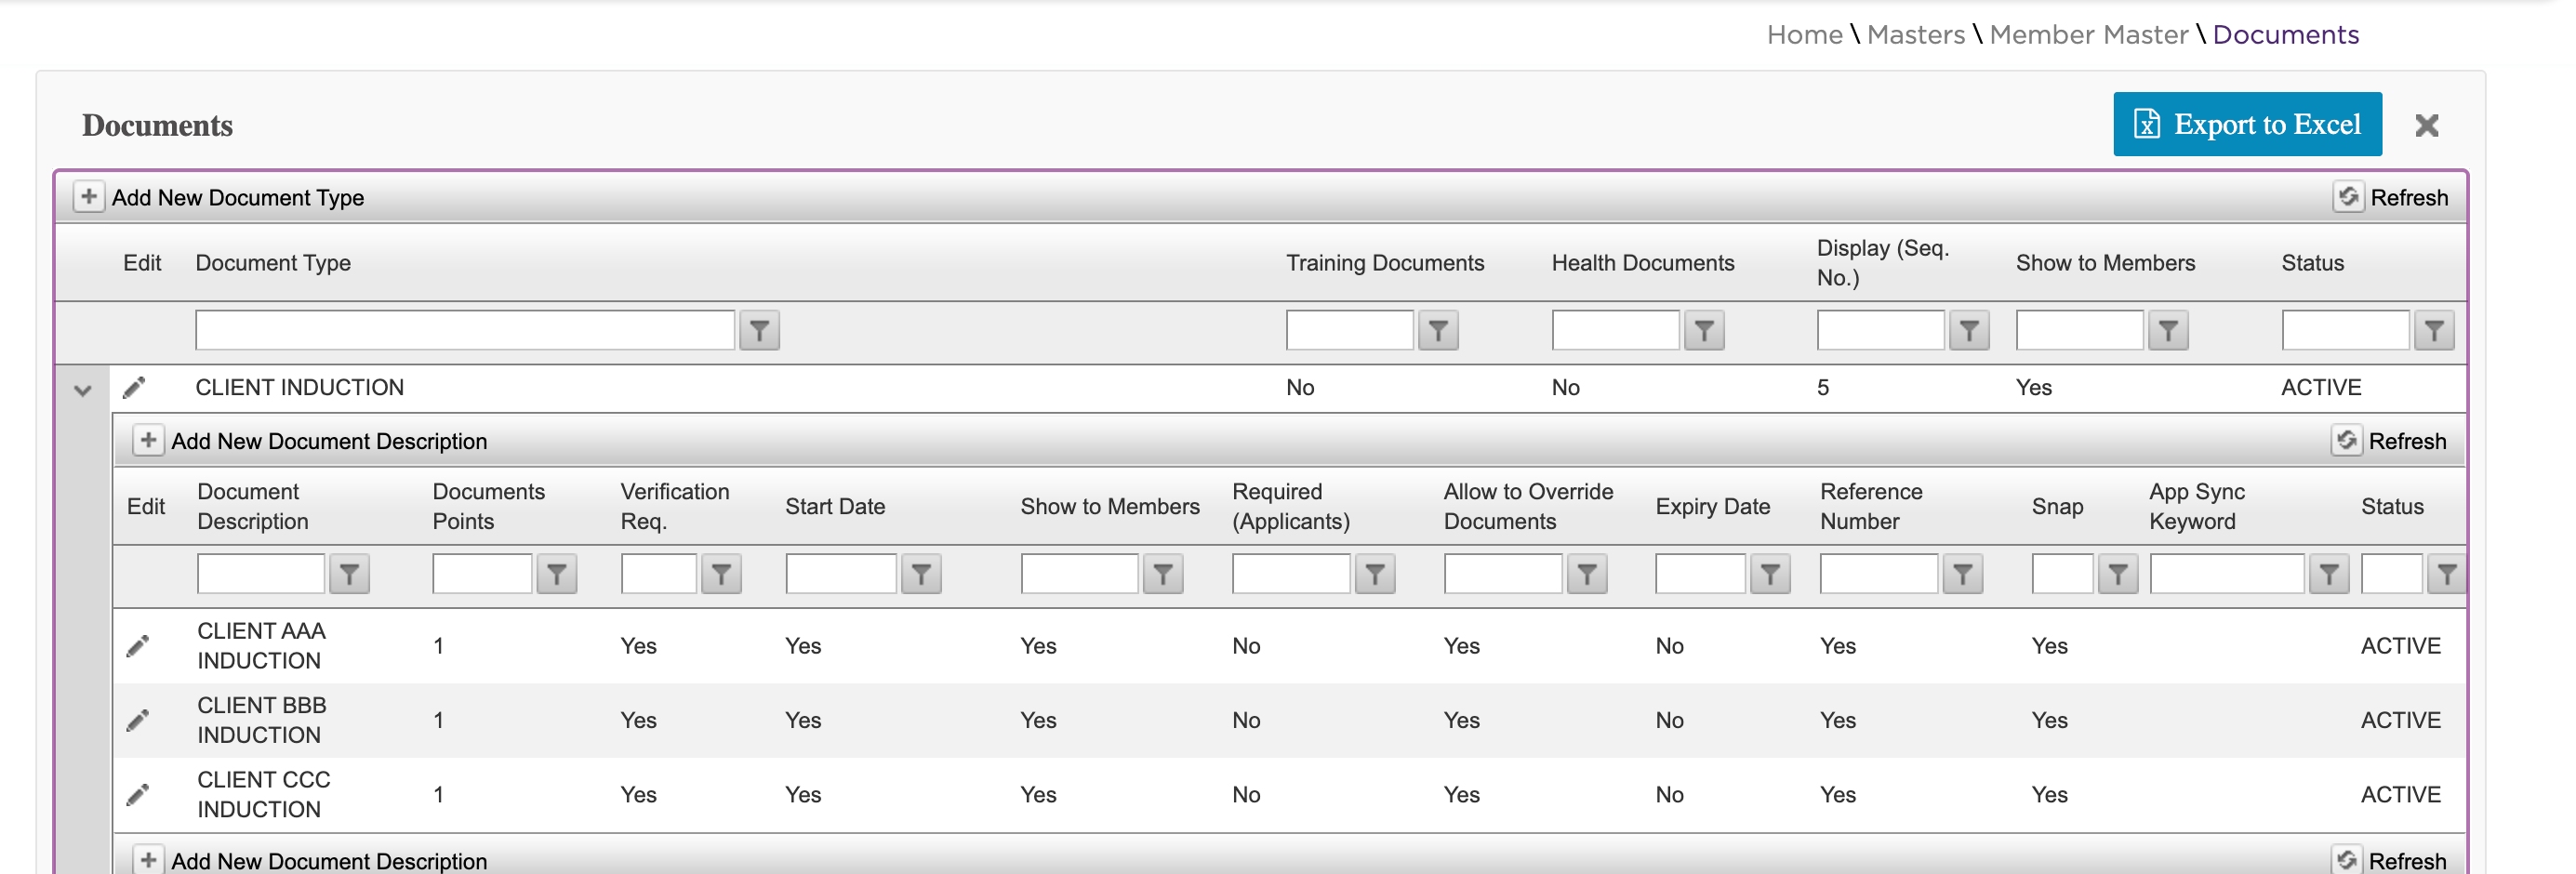Screen dimensions: 2576x874
Task: Open Member Master breadcrumb link
Action: point(2089,35)
